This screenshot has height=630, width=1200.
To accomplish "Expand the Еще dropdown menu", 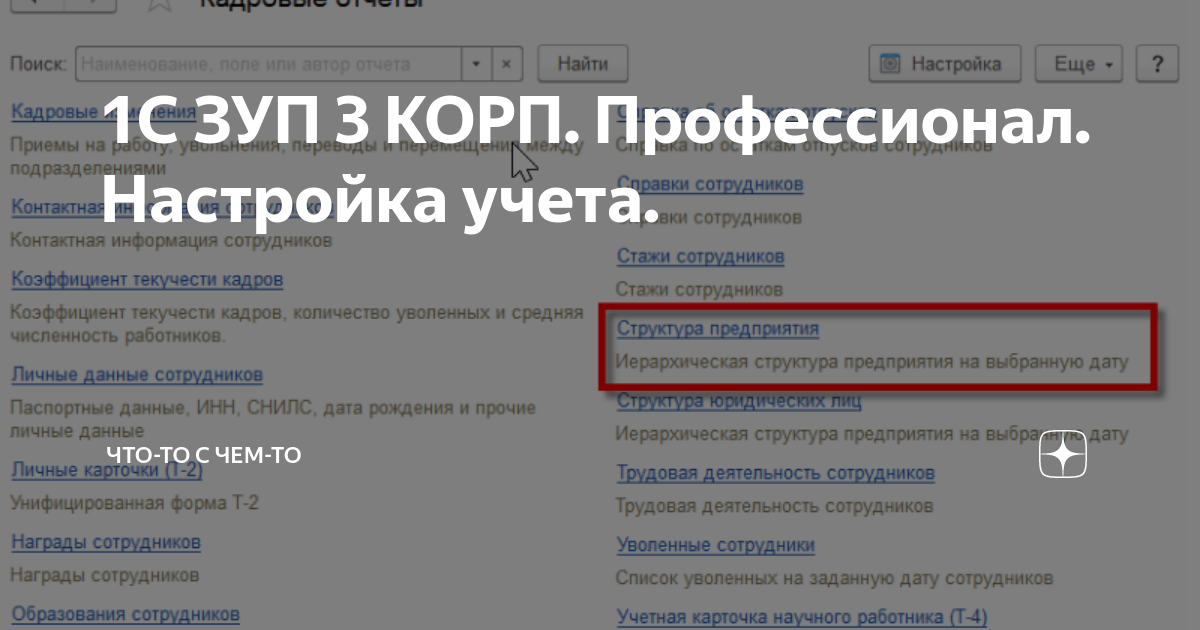I will tap(1078, 64).
